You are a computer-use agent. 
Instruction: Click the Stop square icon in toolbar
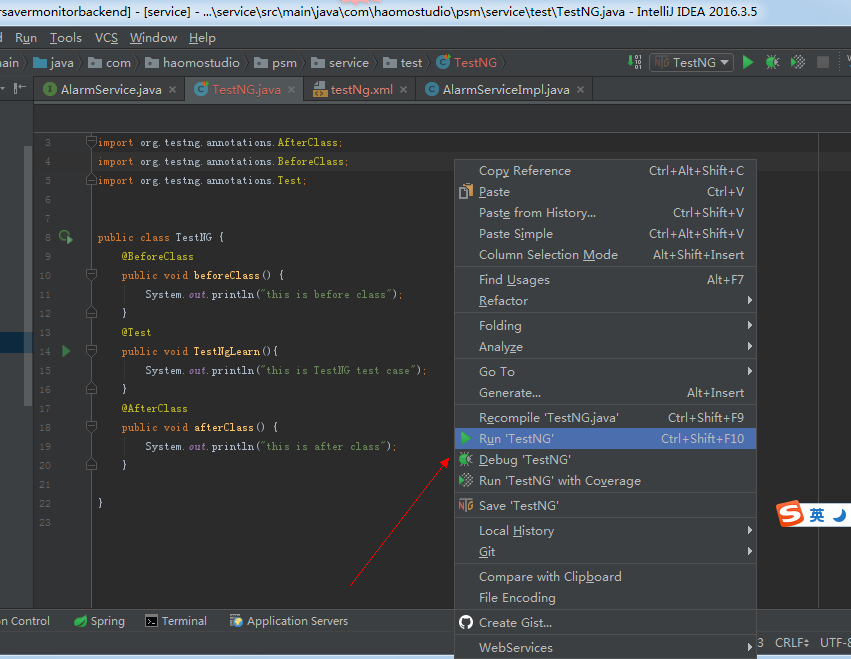pyautogui.click(x=823, y=62)
